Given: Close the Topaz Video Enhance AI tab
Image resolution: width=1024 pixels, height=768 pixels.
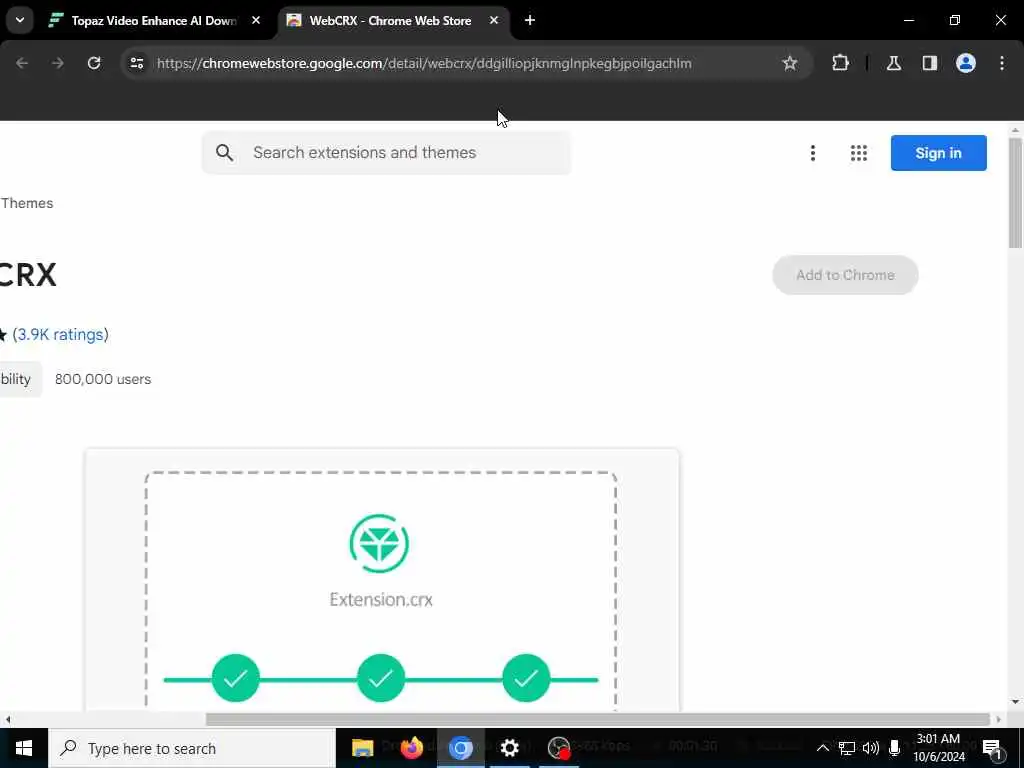Looking at the screenshot, I should pos(256,21).
